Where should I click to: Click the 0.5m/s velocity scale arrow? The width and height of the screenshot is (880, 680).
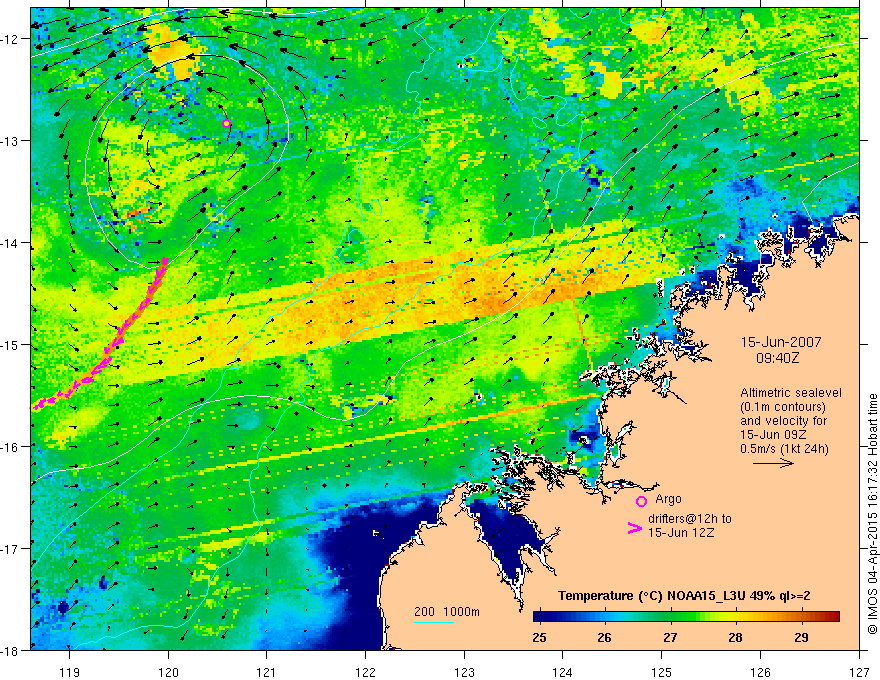click(x=773, y=463)
